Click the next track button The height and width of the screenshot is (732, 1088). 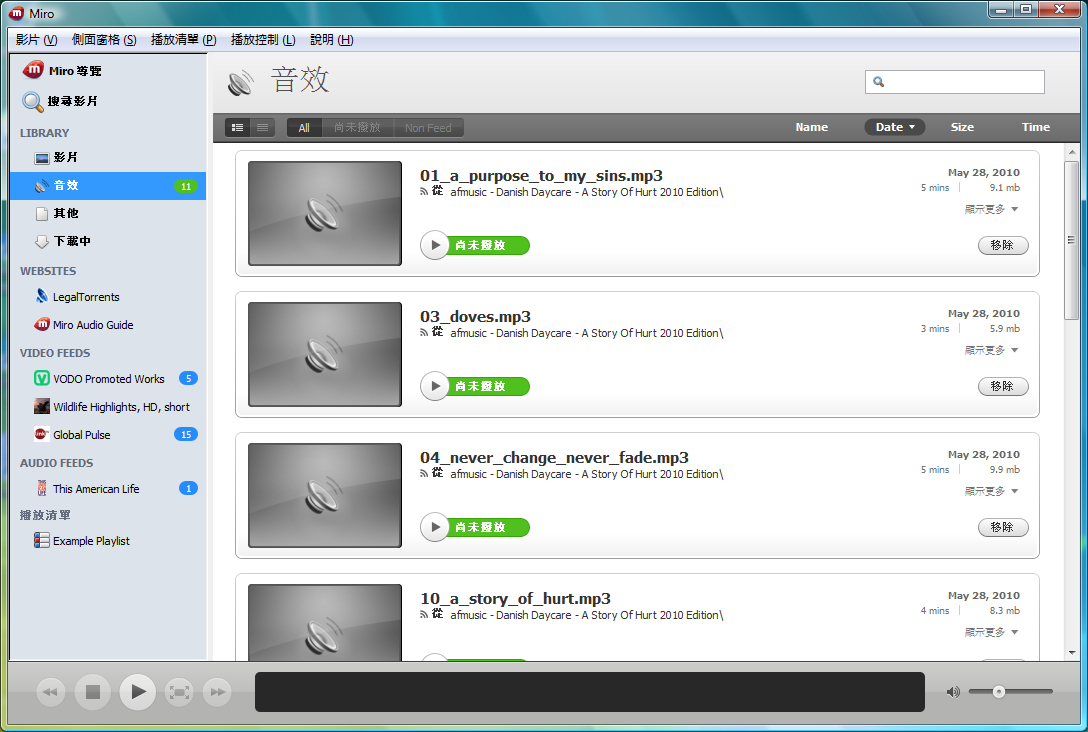(218, 692)
